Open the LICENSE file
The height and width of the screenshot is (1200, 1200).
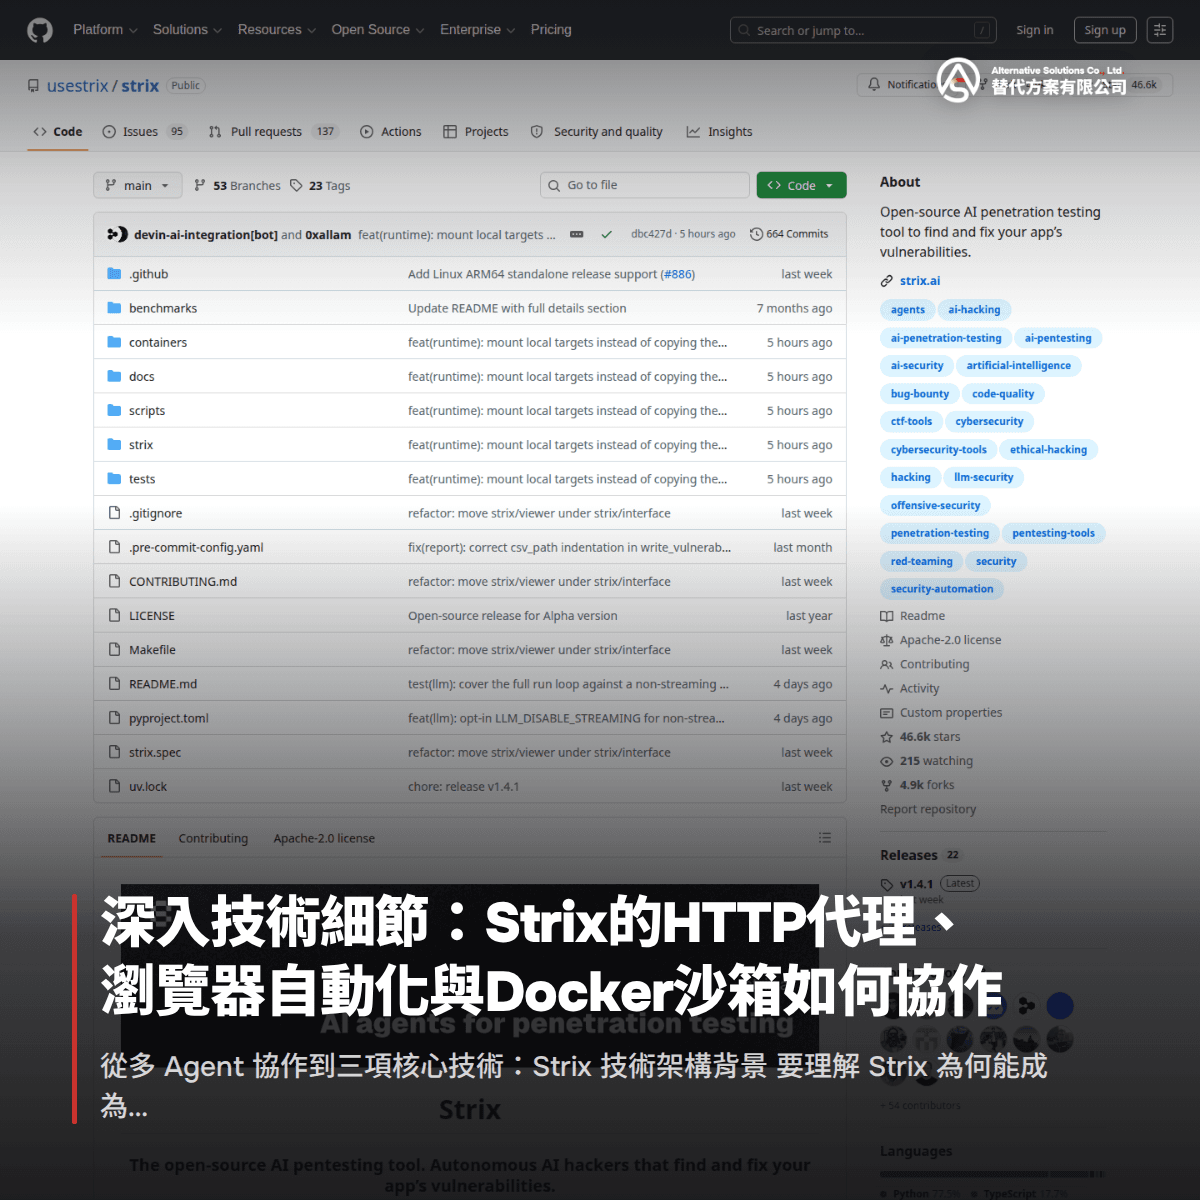(152, 616)
